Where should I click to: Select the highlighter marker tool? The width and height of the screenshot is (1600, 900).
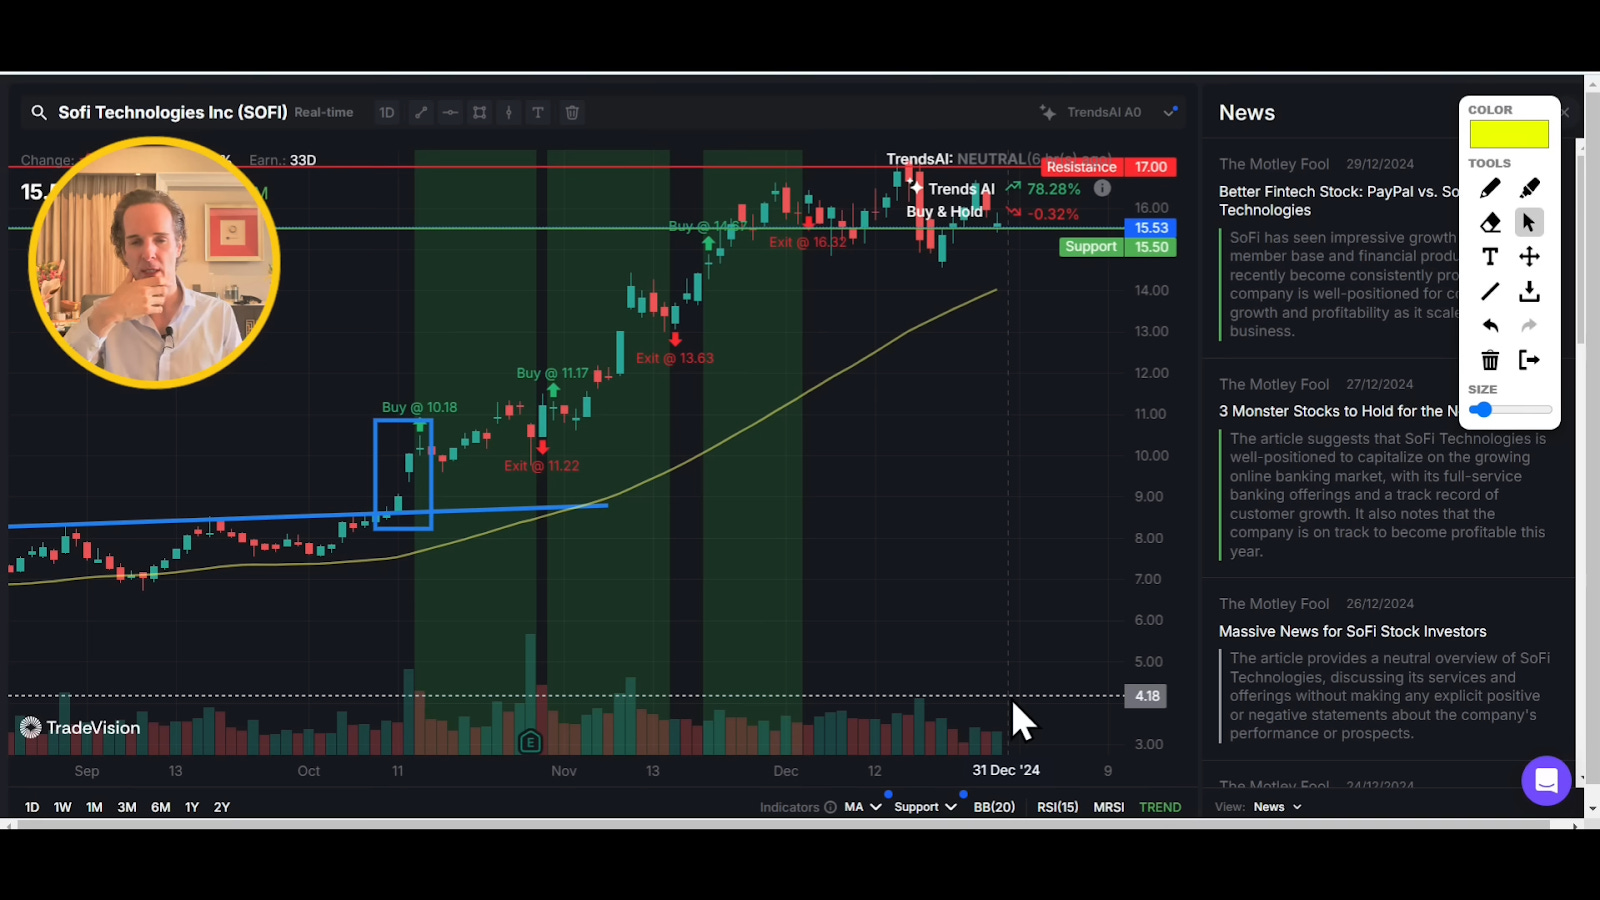(1529, 188)
